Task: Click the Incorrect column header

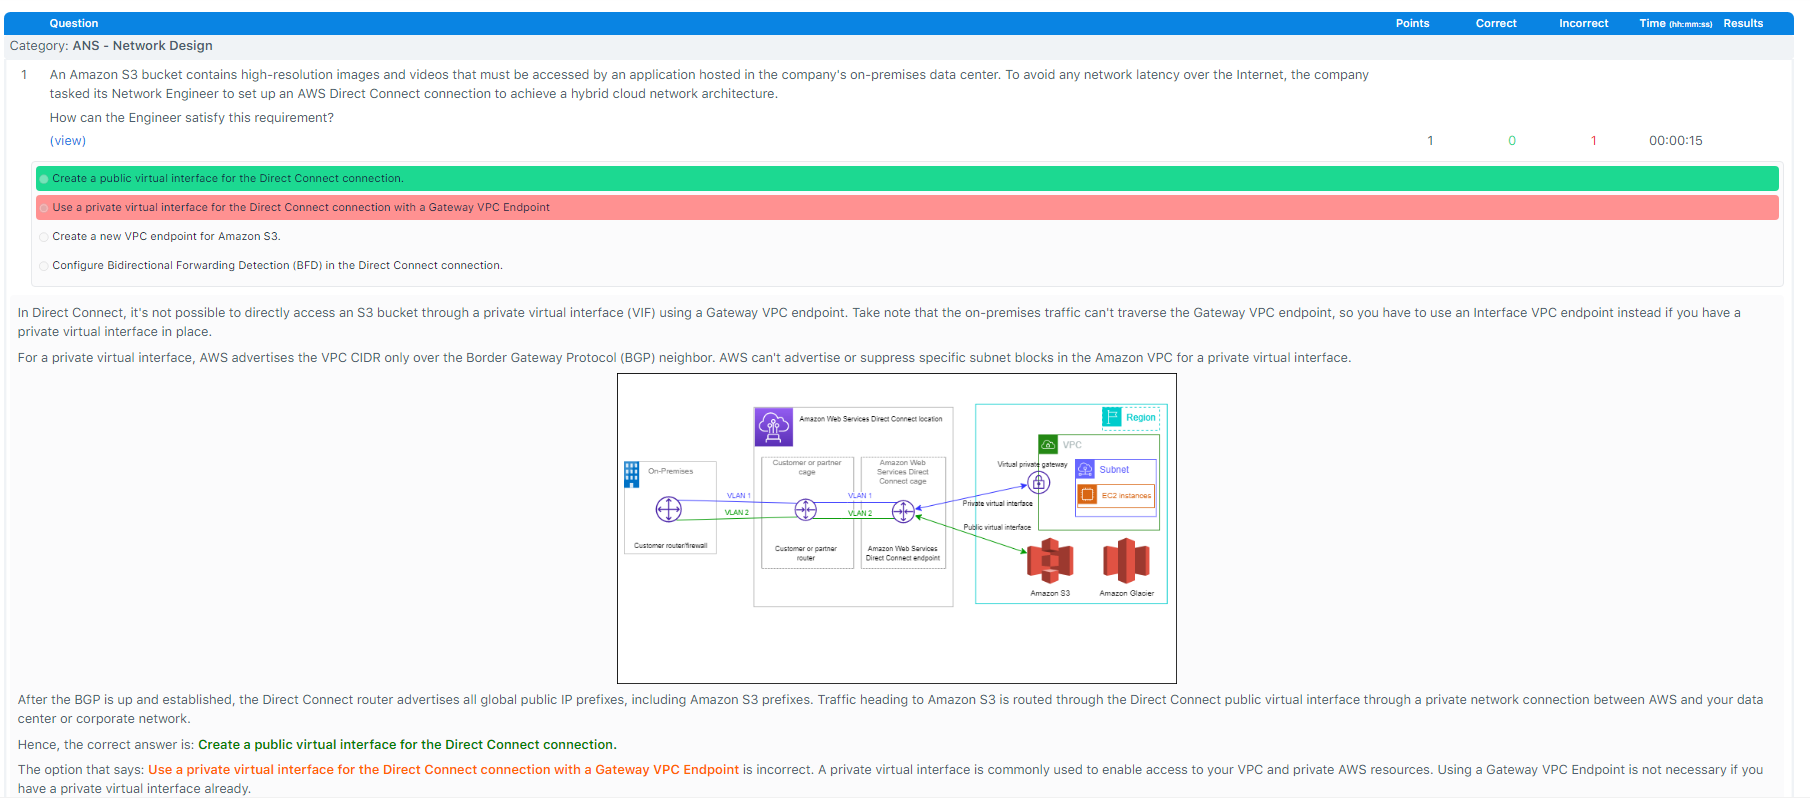Action: (x=1584, y=23)
